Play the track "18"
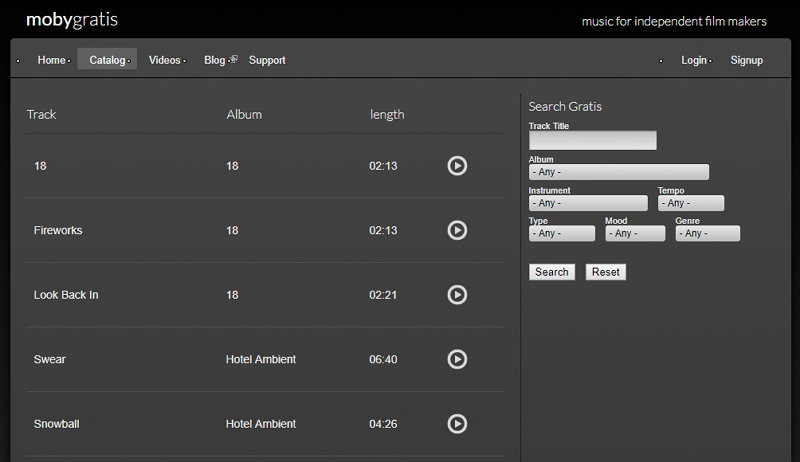 click(456, 166)
